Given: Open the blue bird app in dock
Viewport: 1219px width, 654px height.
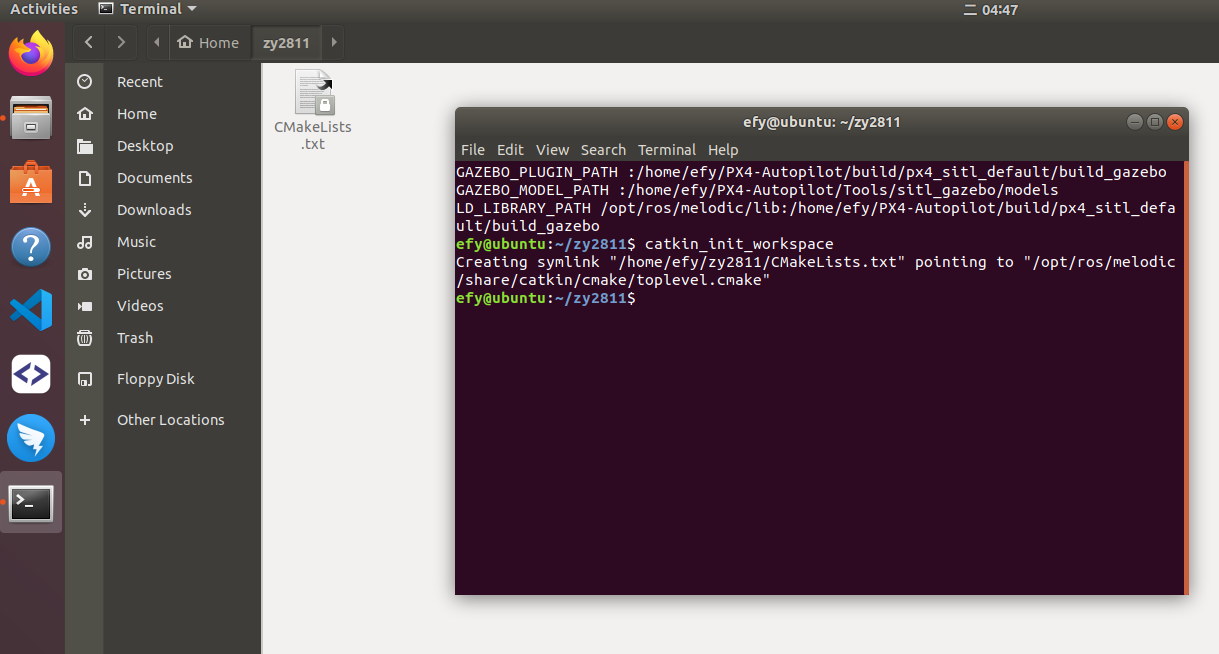Looking at the screenshot, I should (31, 439).
